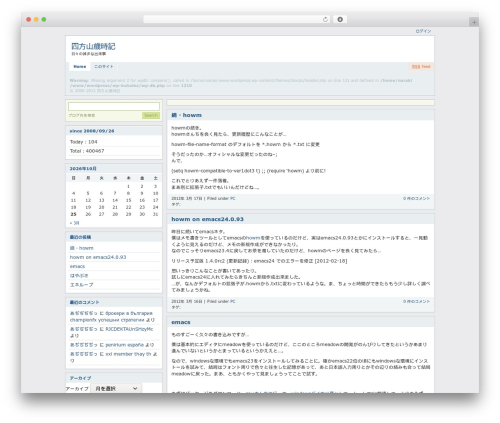Open recent post はやぶさ in sidebar

(79, 275)
